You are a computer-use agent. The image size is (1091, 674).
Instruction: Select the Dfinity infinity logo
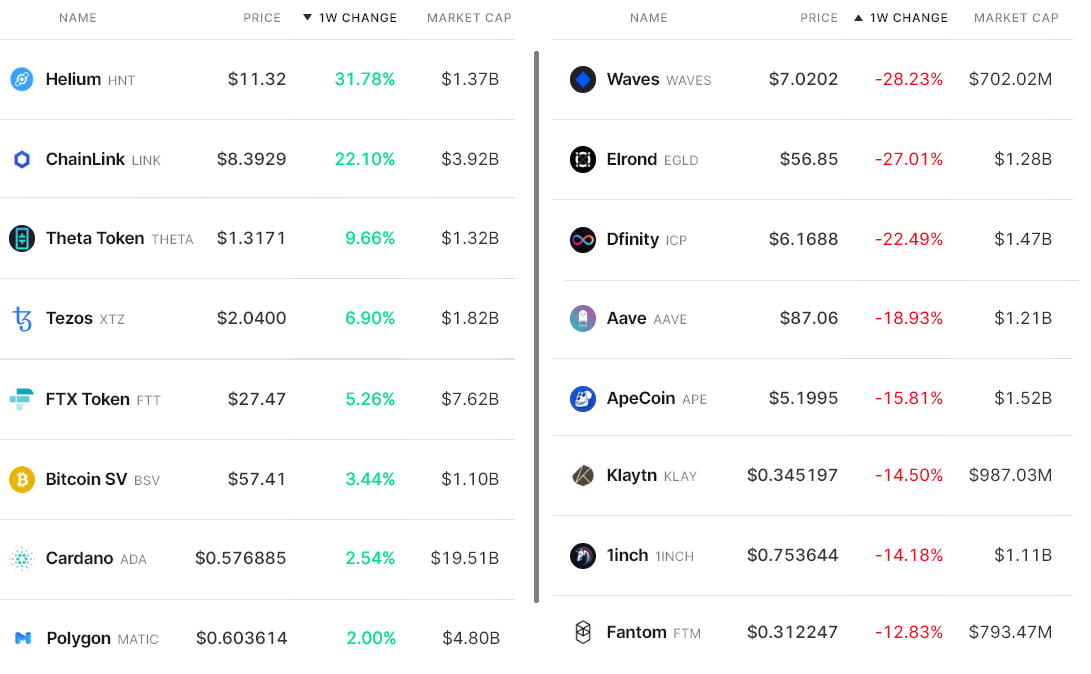point(583,240)
